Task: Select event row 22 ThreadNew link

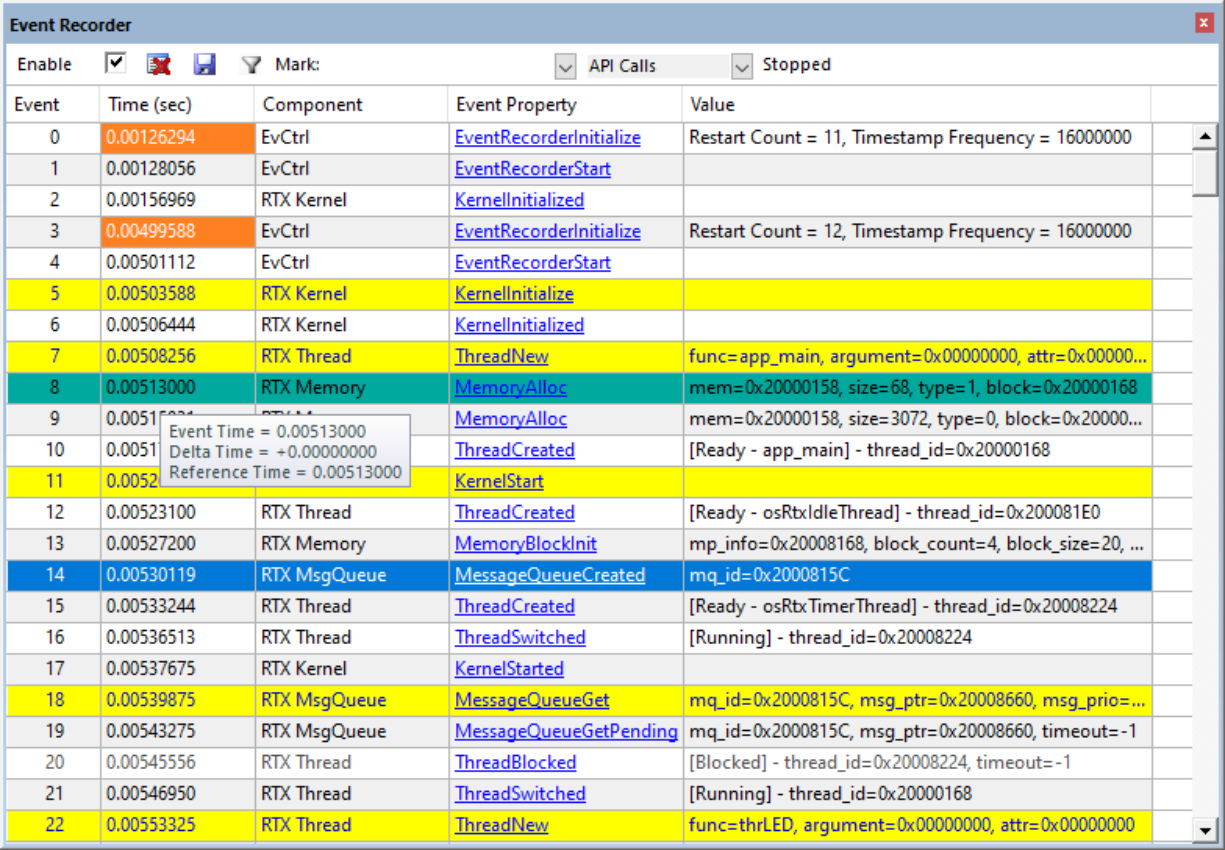Action: point(501,825)
